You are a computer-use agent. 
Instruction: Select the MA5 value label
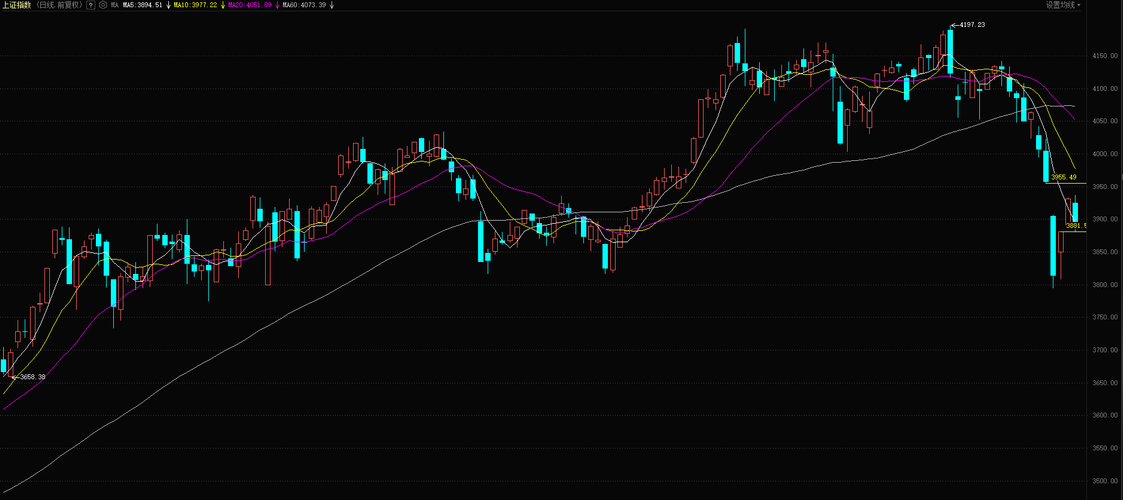click(x=143, y=5)
